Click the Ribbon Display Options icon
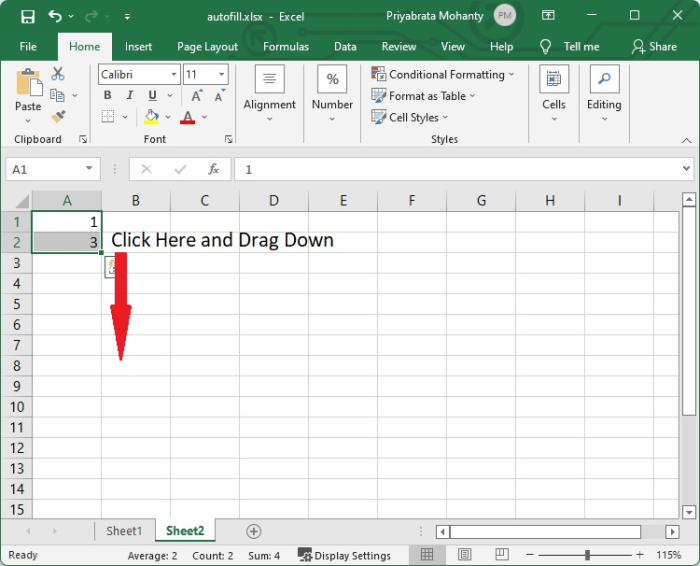The width and height of the screenshot is (700, 566). 548,16
